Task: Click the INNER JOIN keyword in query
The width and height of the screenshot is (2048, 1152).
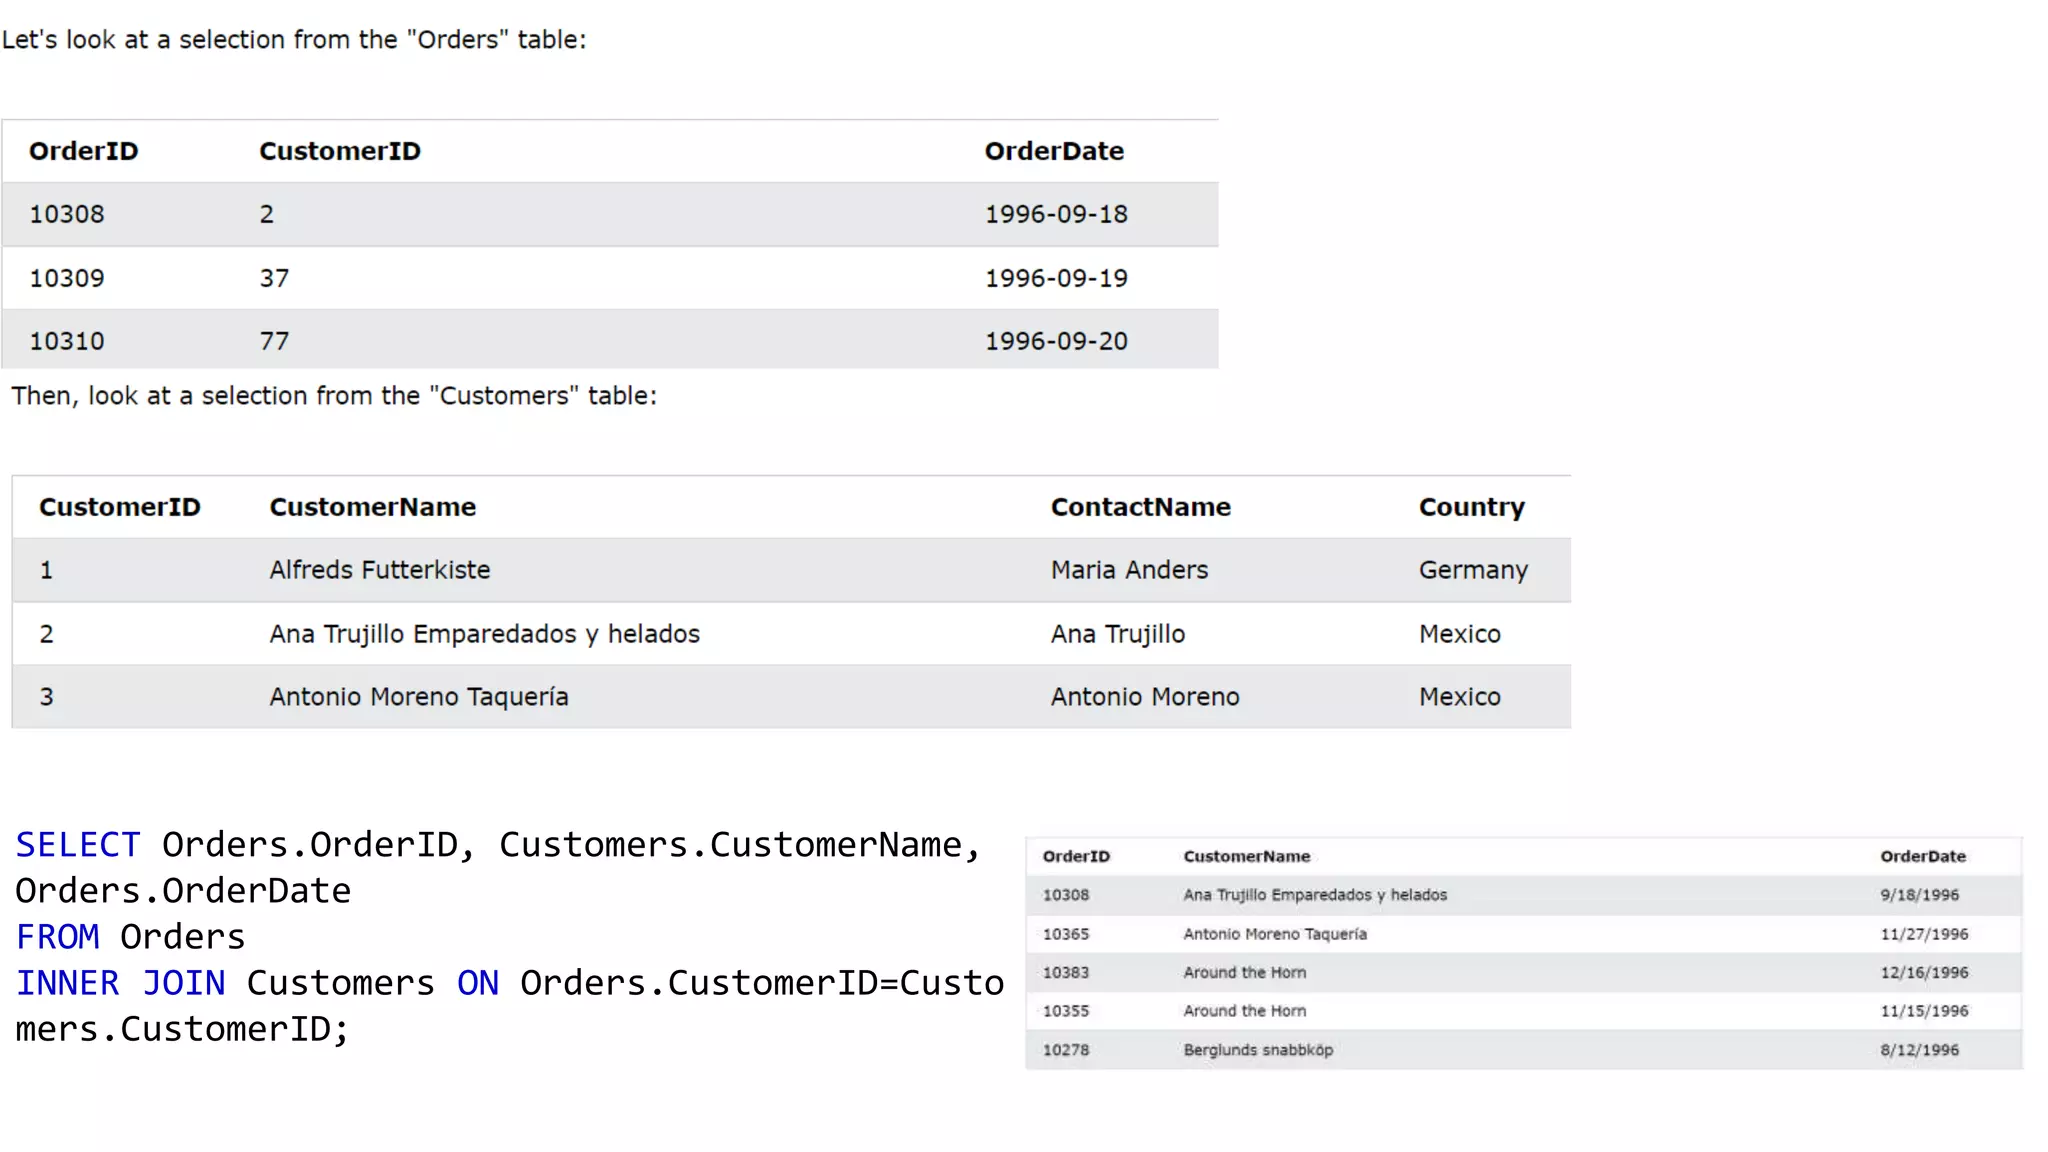Action: pos(120,983)
